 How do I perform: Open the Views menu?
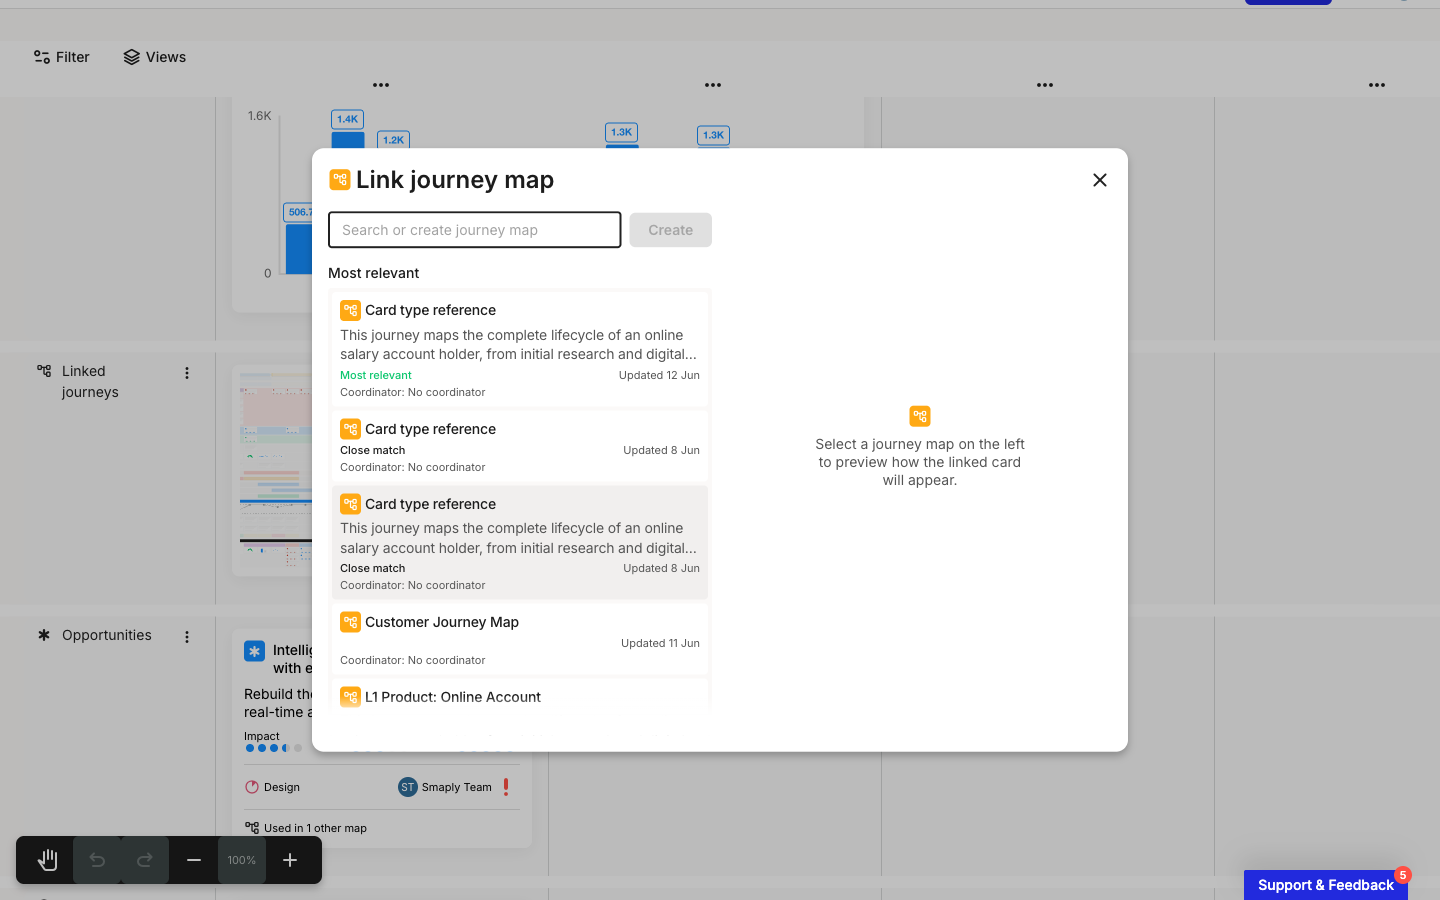155,57
